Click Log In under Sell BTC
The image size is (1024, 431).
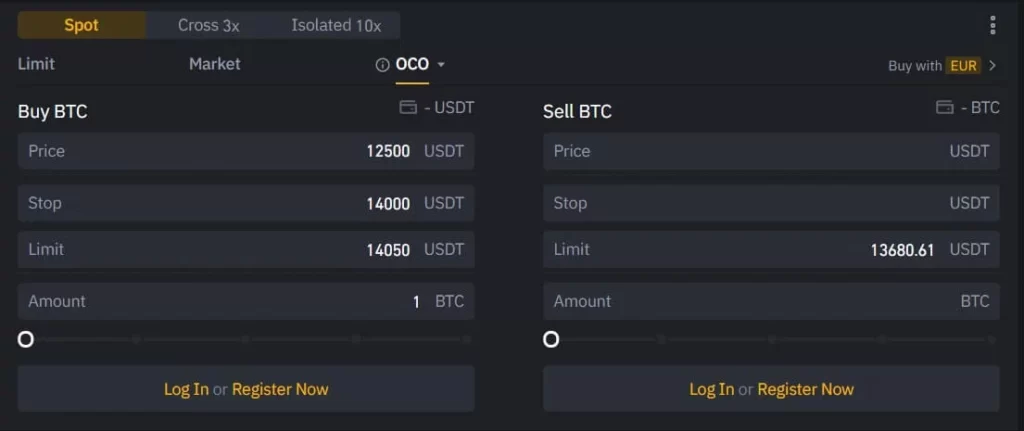coord(711,389)
